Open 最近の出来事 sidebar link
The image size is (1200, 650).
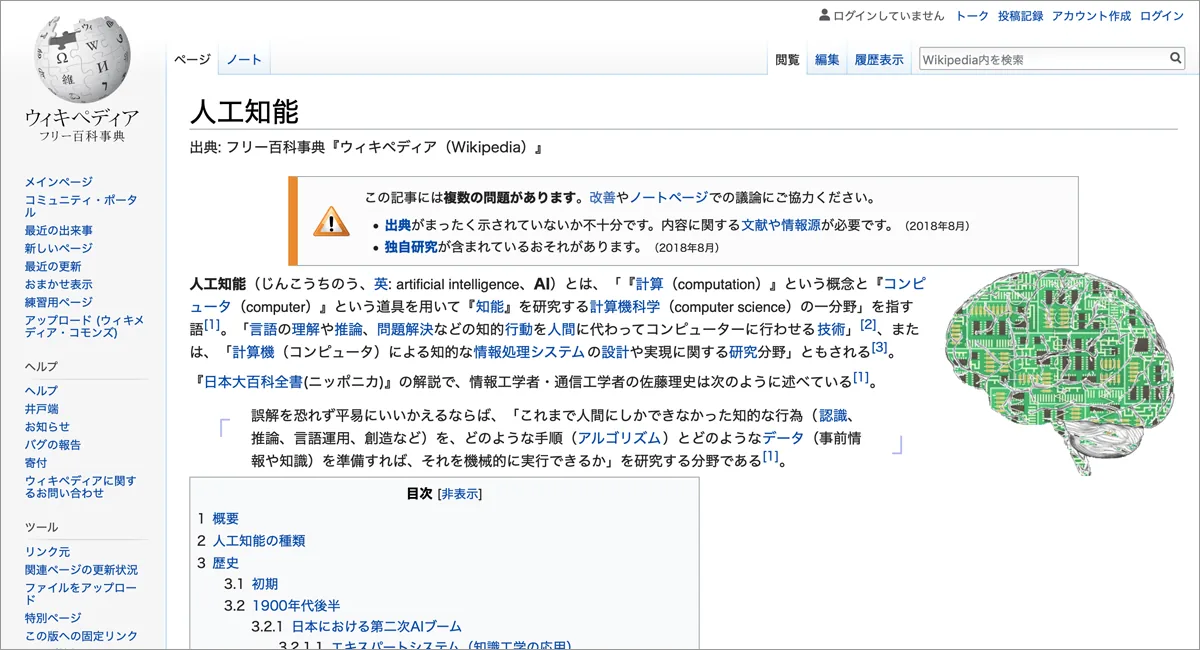point(59,231)
